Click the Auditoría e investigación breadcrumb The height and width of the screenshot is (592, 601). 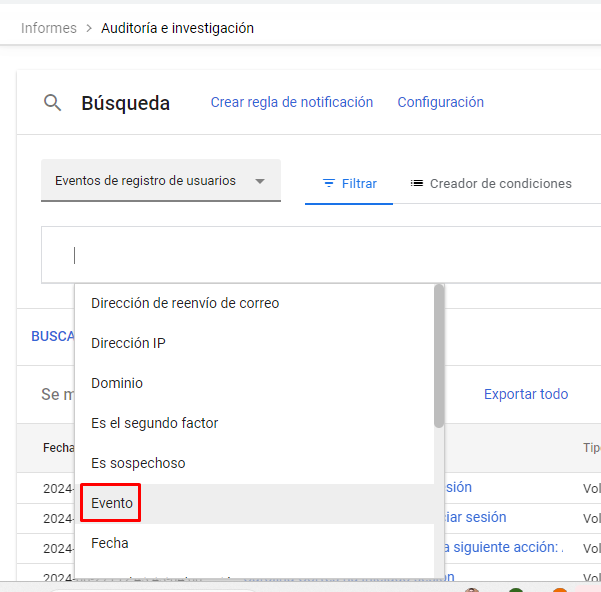pyautogui.click(x=177, y=28)
